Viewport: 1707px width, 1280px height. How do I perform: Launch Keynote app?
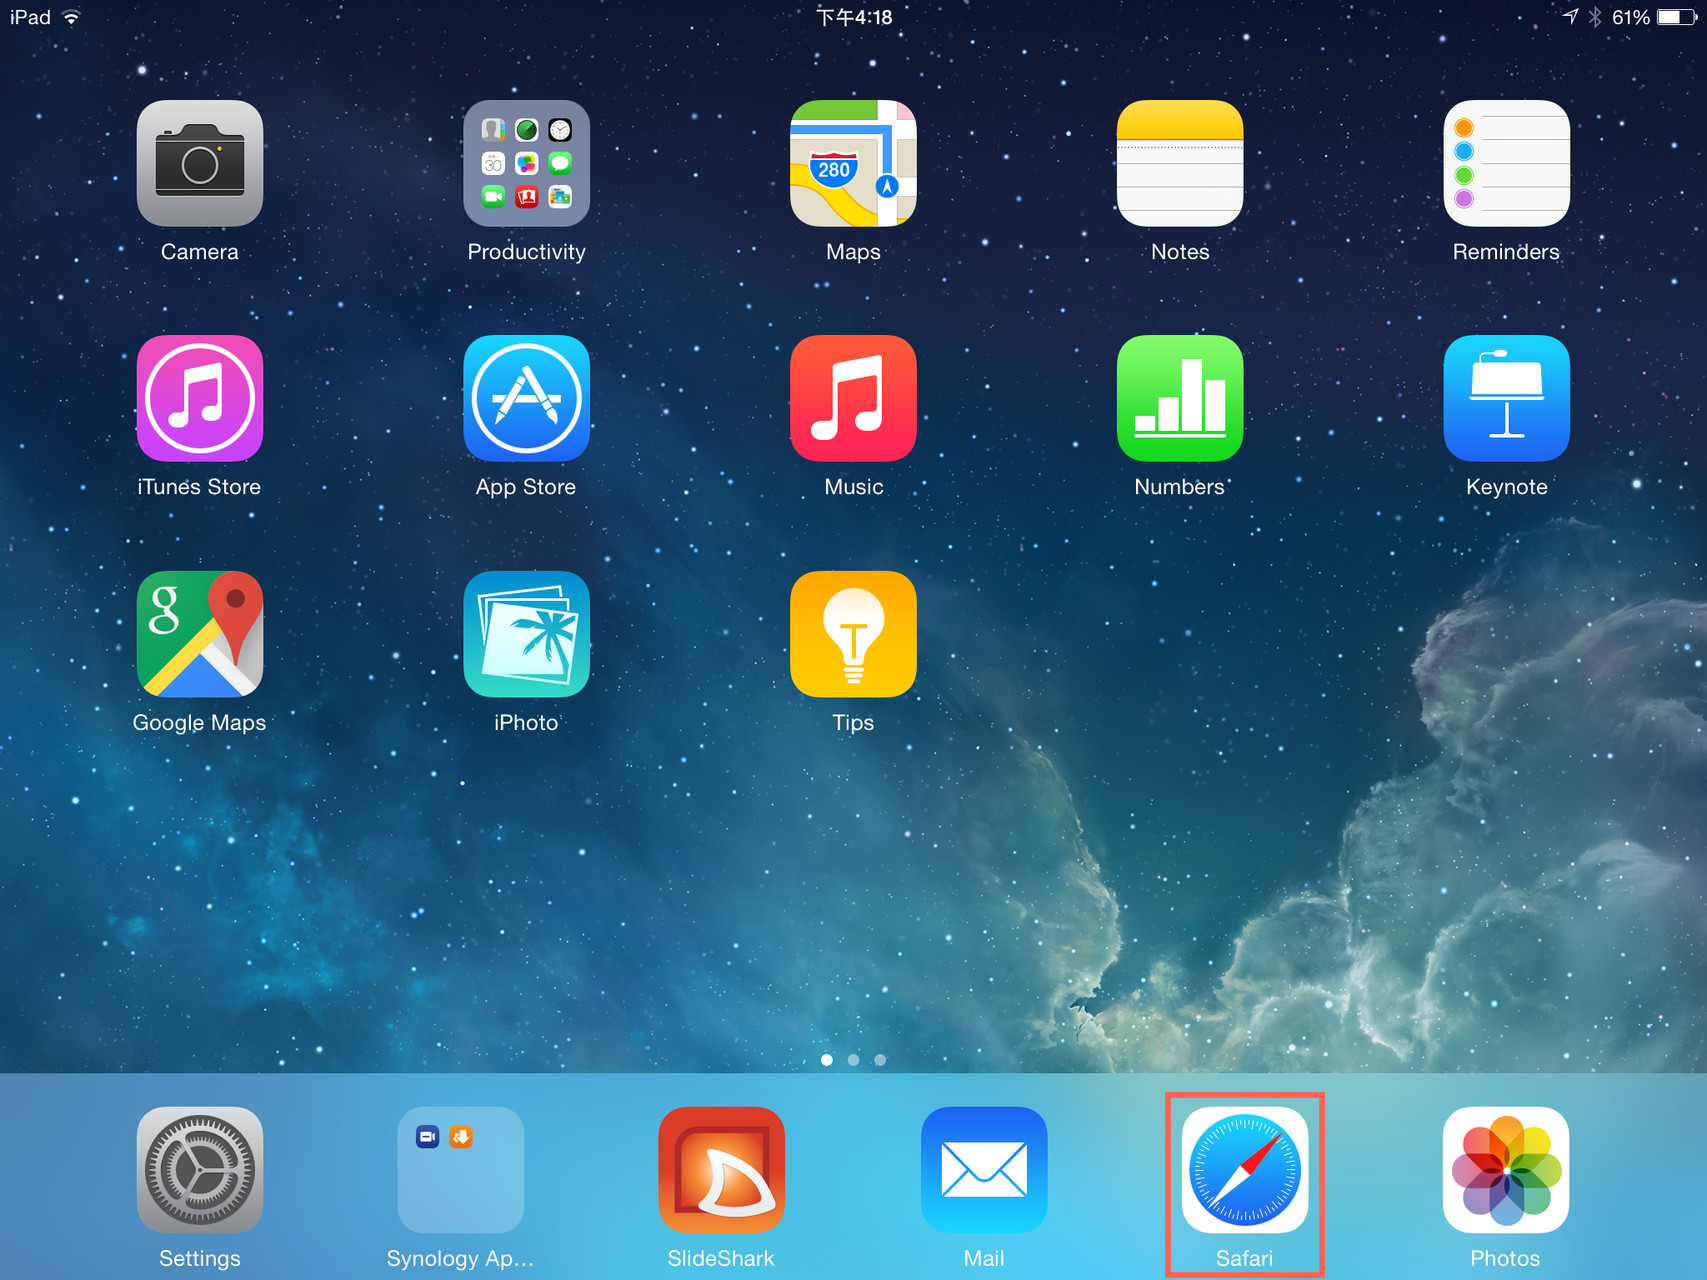click(1506, 398)
